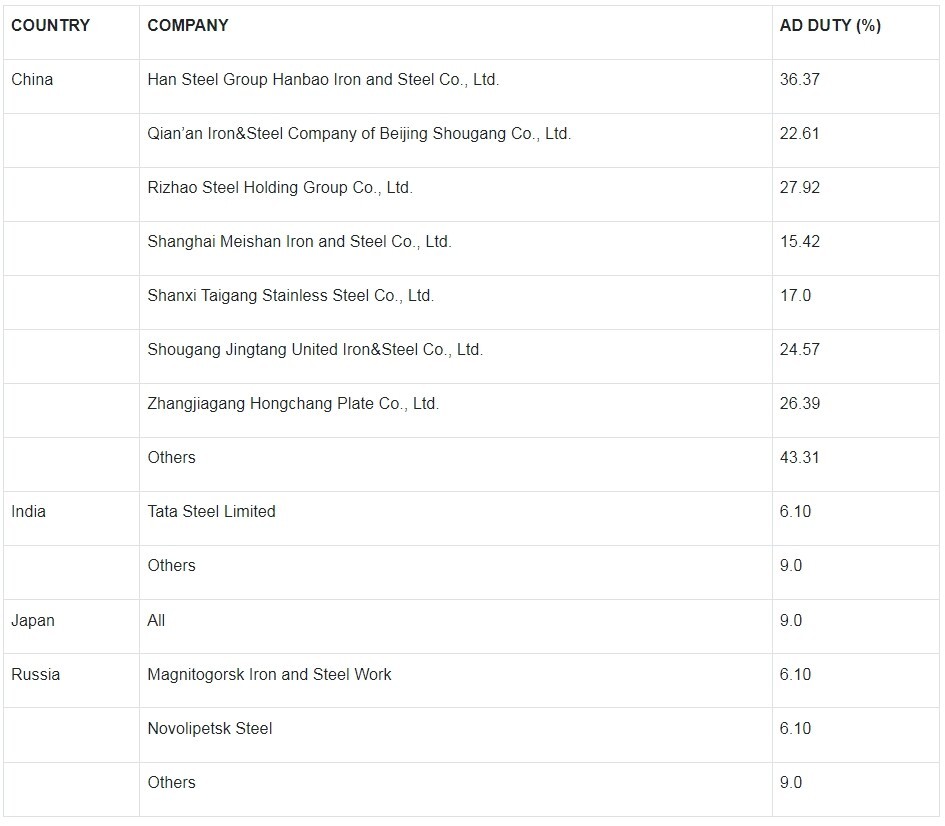Click Shanxi Taigang Stainless Steel cell

(290, 296)
